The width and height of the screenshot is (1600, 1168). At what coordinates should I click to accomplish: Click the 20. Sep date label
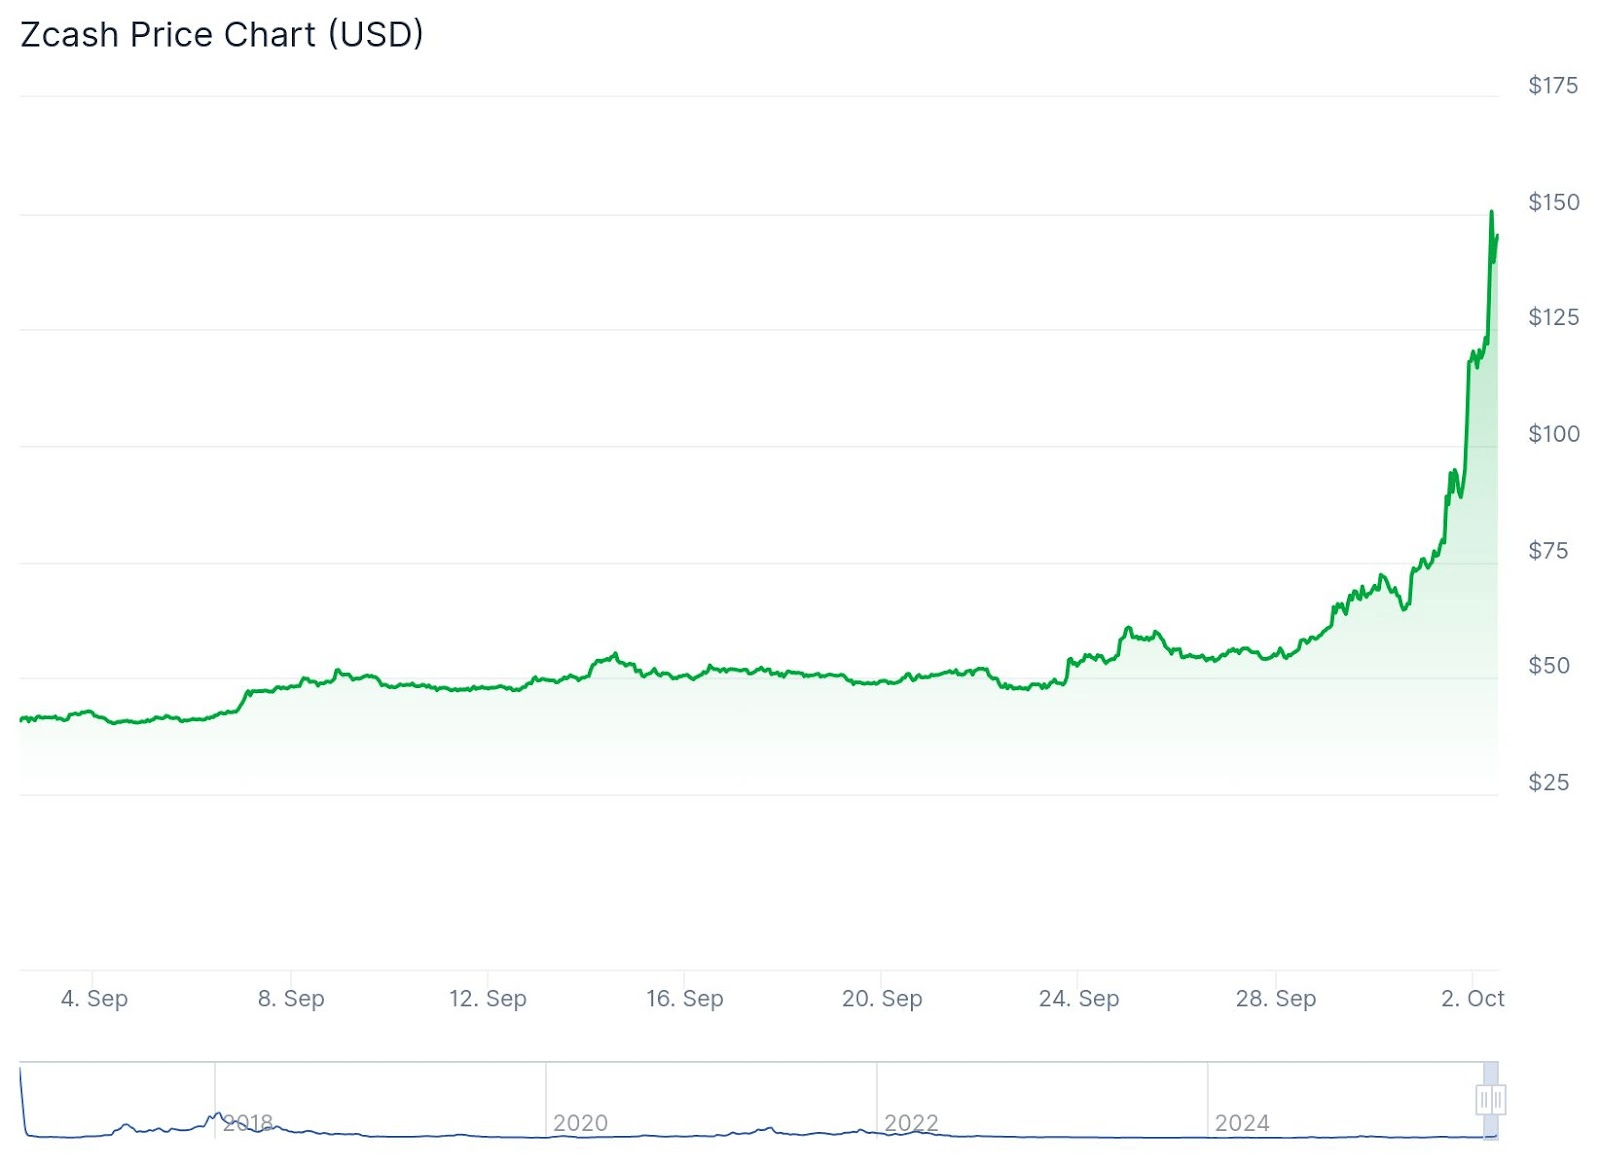click(x=881, y=998)
